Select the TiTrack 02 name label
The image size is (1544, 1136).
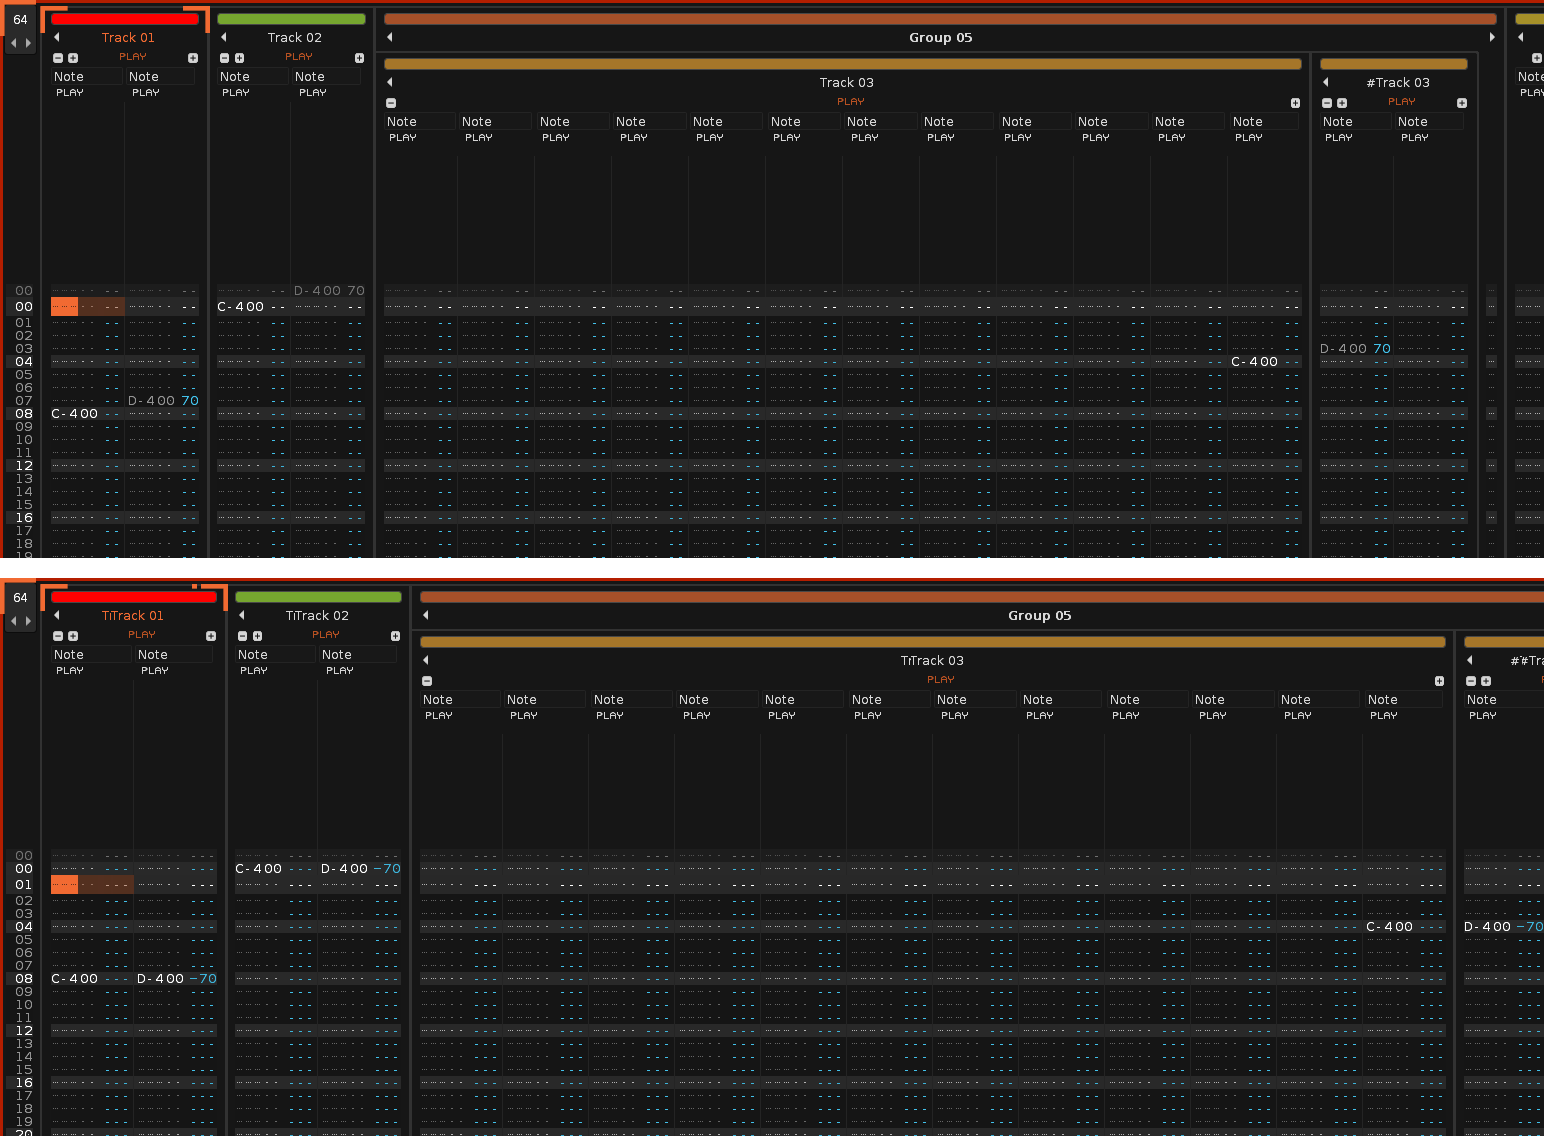point(317,616)
